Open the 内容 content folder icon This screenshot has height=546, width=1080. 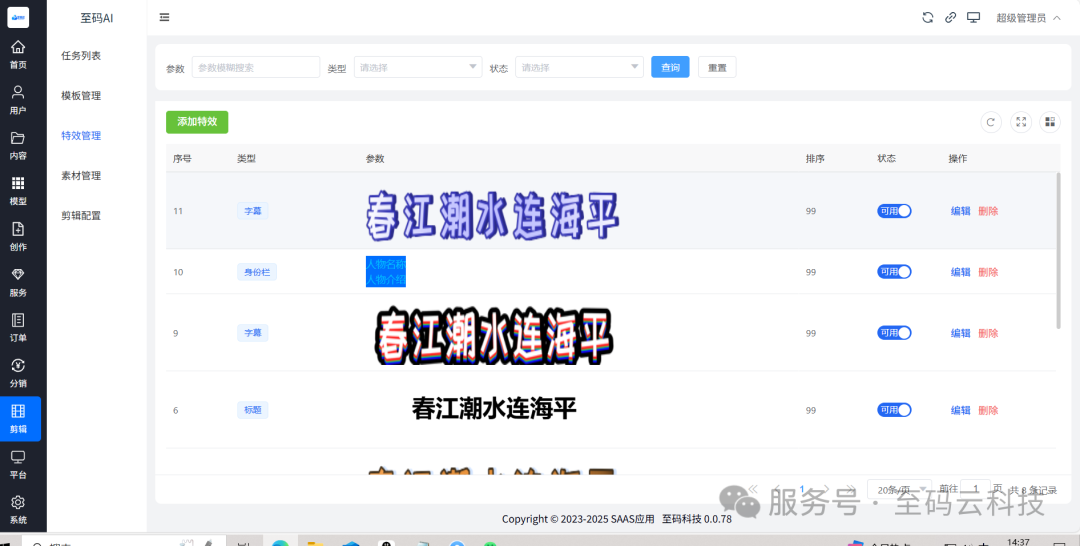(18, 145)
